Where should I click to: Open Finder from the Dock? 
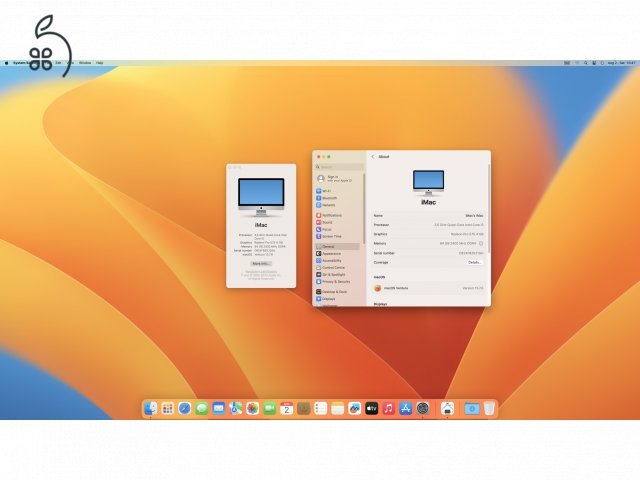pos(151,408)
